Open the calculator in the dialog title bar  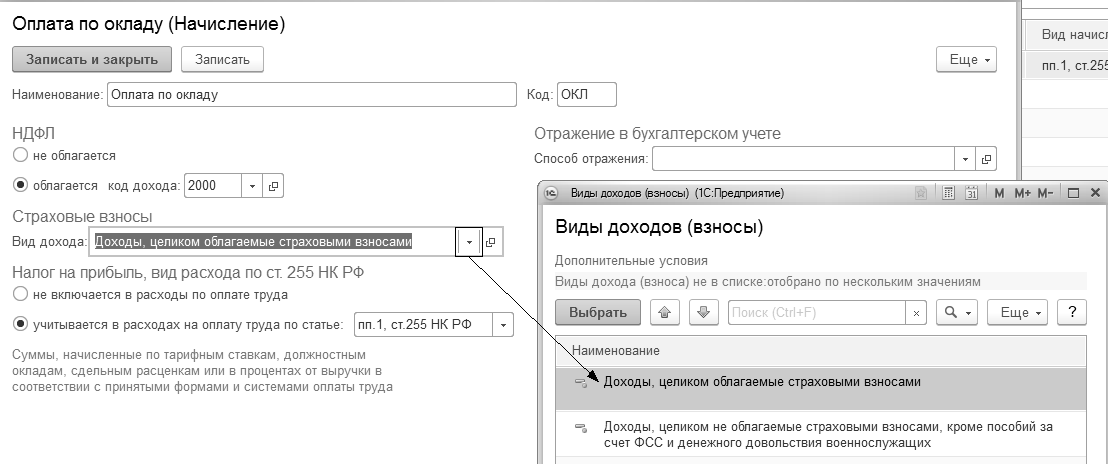point(948,193)
